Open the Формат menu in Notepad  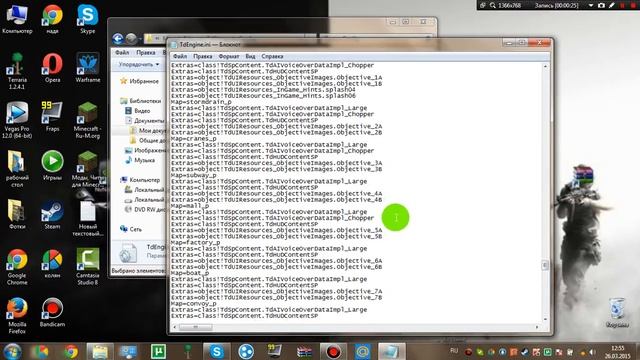point(229,56)
